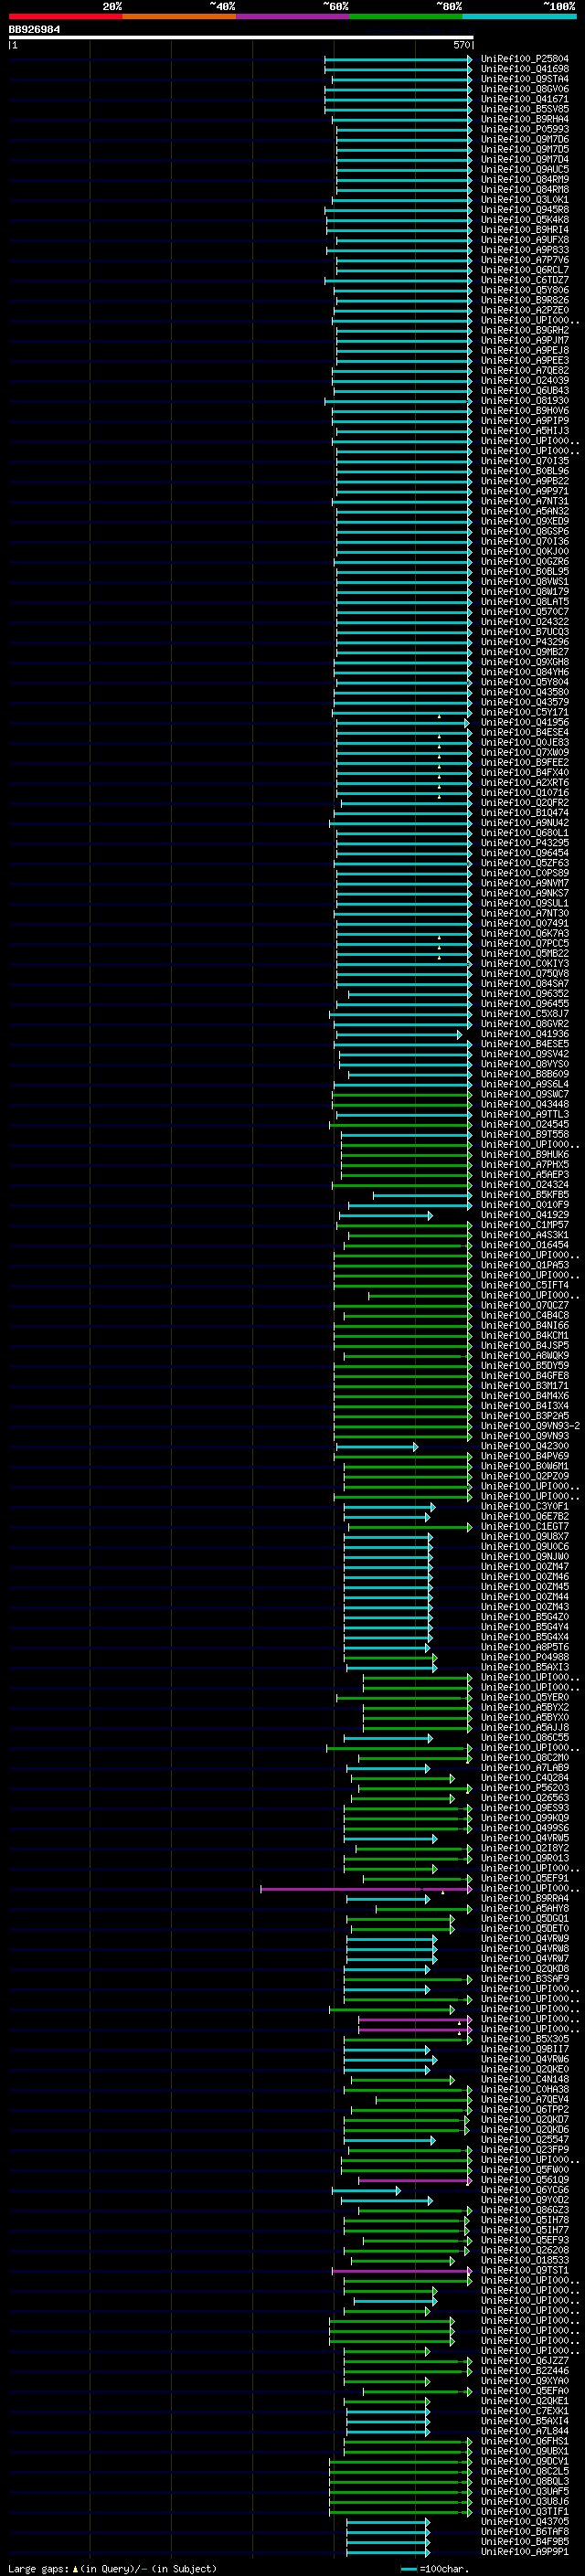Select the query label BB926984
The height and width of the screenshot is (2576, 585).
(34, 30)
